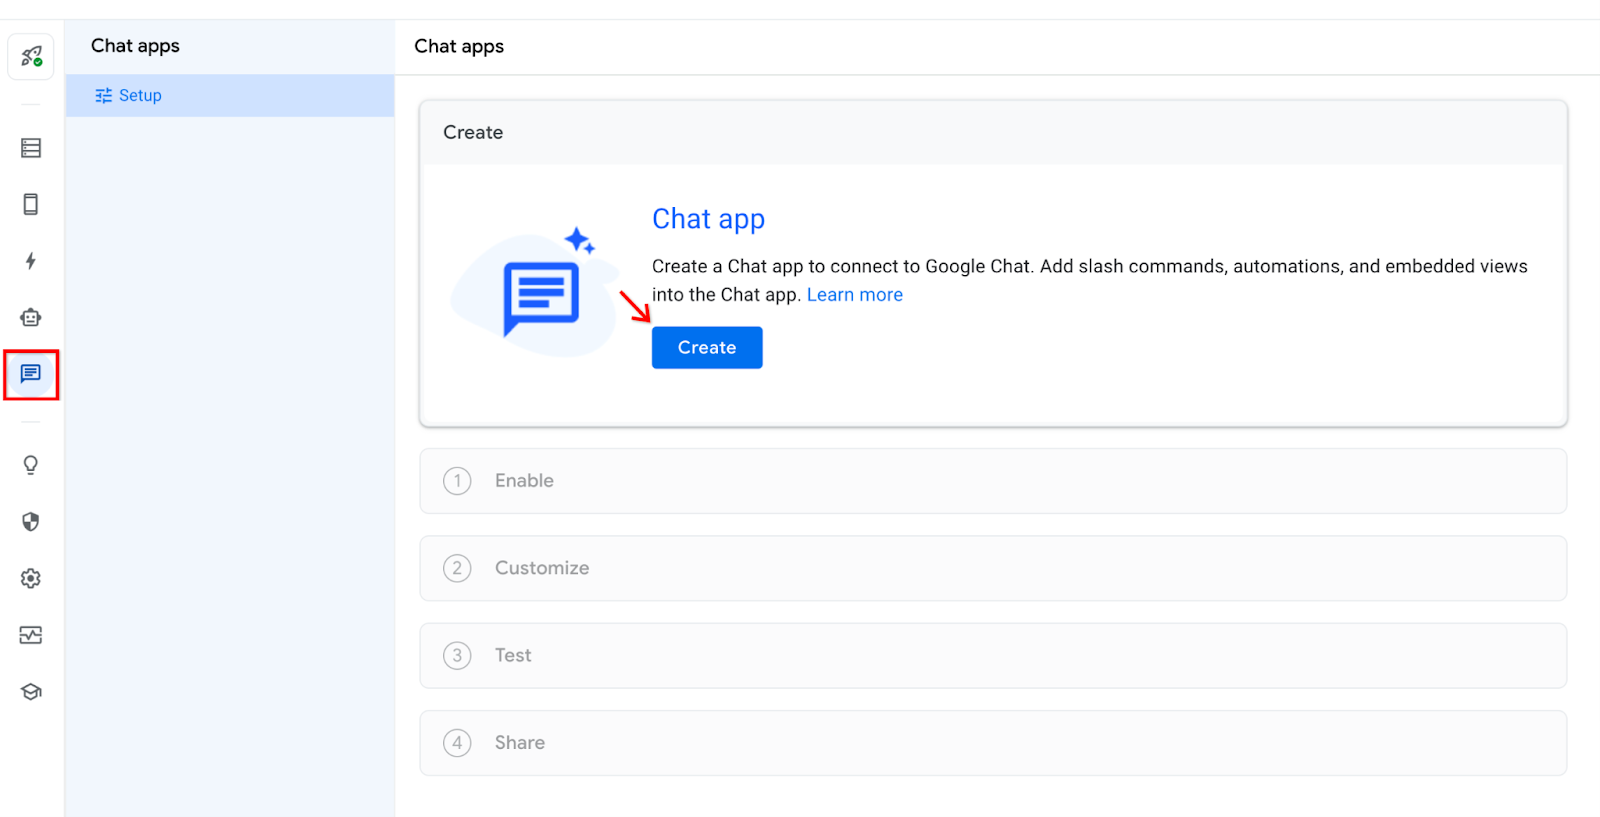Screen dimensions: 1600x817
Task: Open the Views phone icon
Action: coord(31,204)
